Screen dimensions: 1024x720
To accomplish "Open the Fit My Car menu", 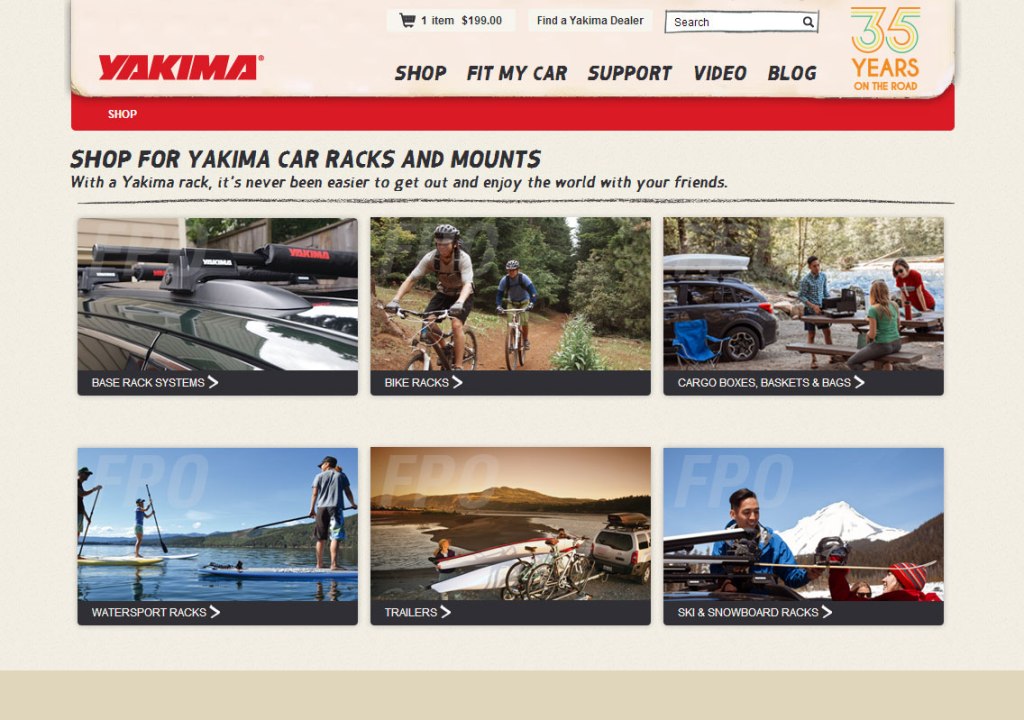I will 517,73.
